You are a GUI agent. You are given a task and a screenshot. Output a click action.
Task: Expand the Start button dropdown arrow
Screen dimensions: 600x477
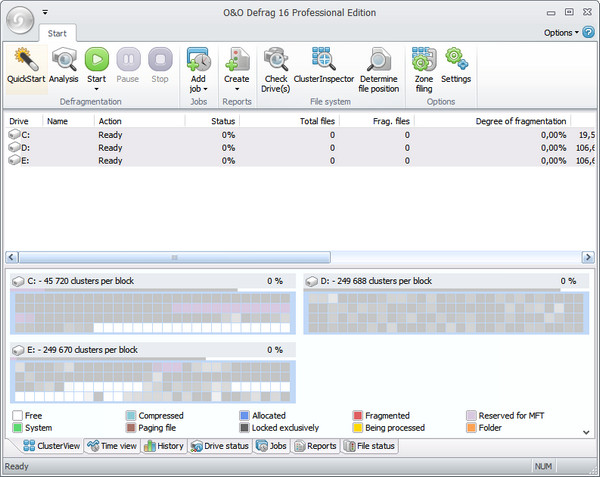point(96,89)
